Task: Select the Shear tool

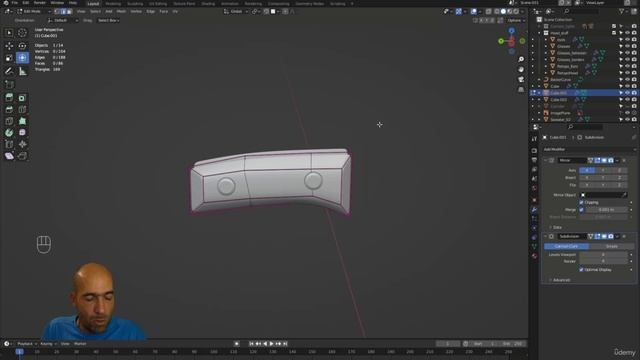Action: point(9,156)
